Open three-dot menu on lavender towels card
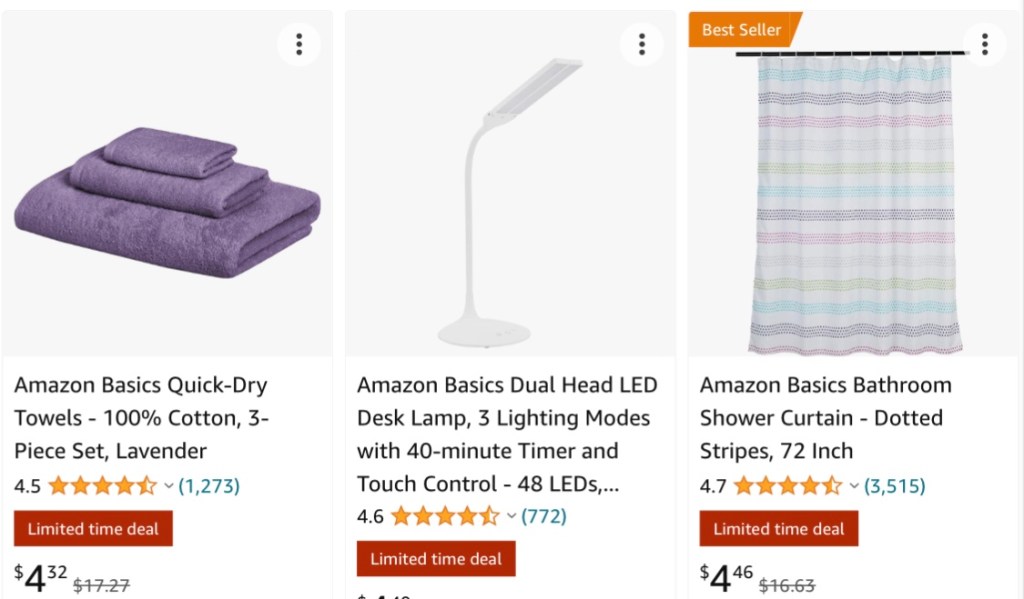The width and height of the screenshot is (1024, 599). tap(299, 43)
